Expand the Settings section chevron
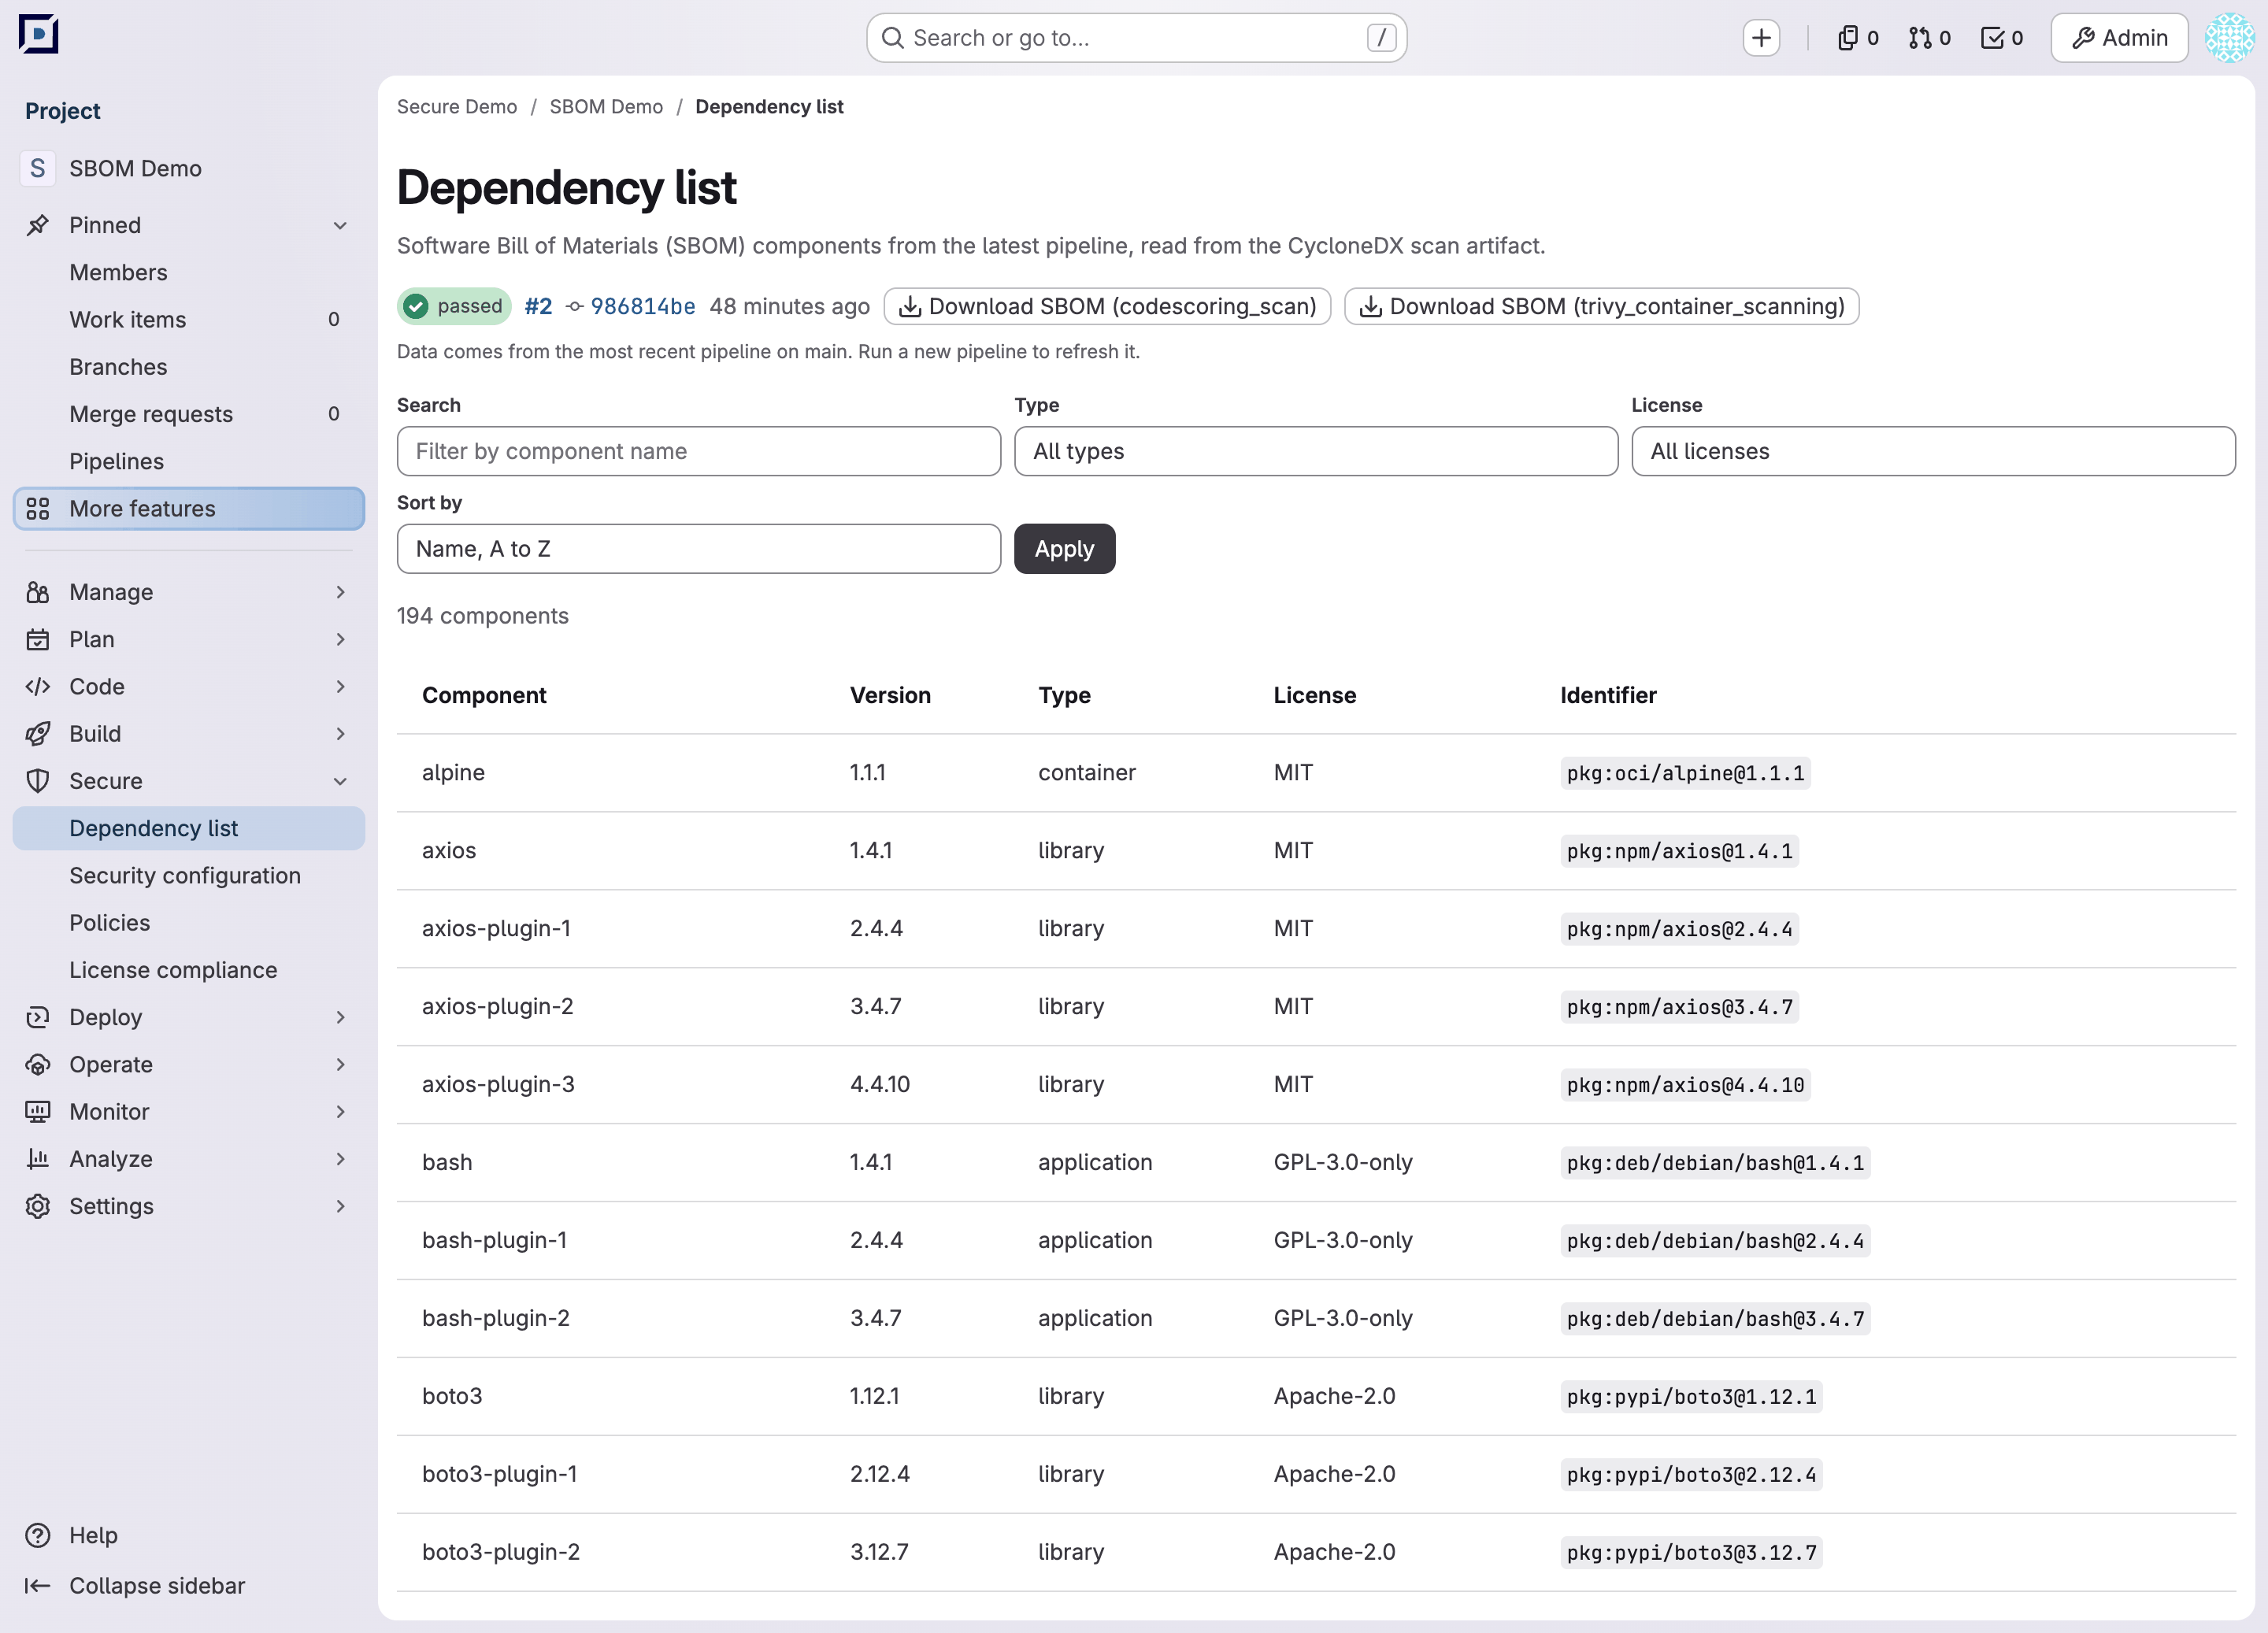The width and height of the screenshot is (2268, 1633). coord(340,1206)
